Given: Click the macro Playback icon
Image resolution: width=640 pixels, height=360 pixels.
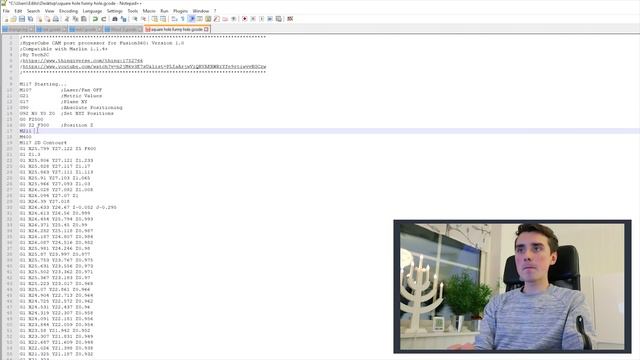Looking at the screenshot, I should [x=262, y=19].
